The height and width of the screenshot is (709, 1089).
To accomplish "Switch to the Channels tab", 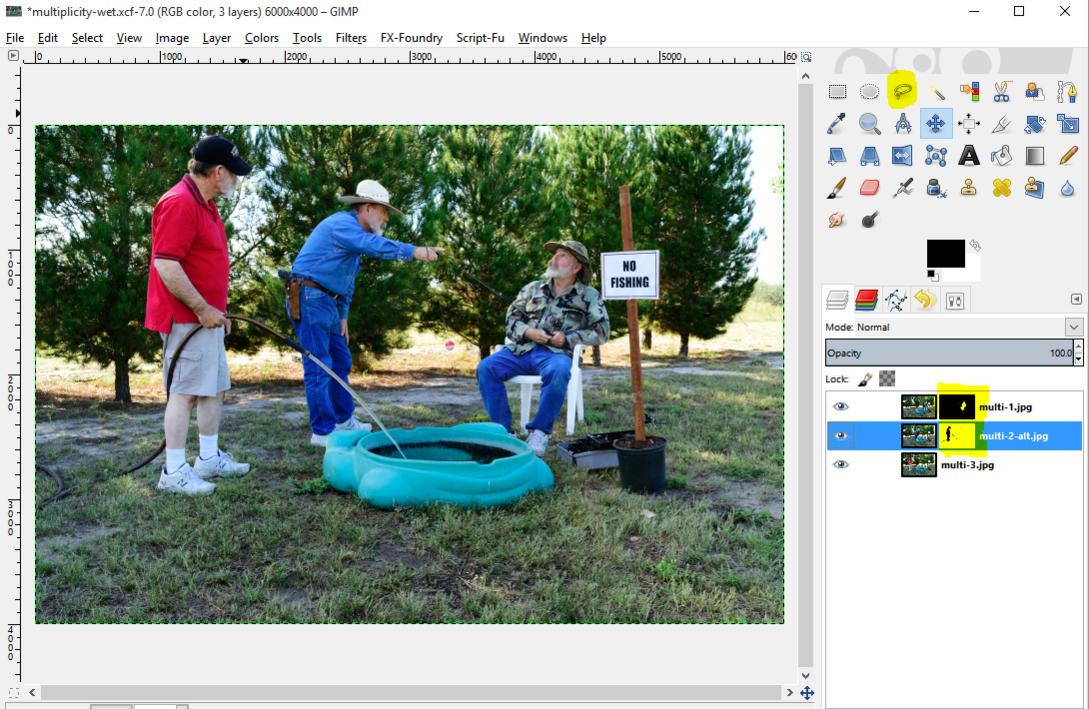I will [866, 299].
